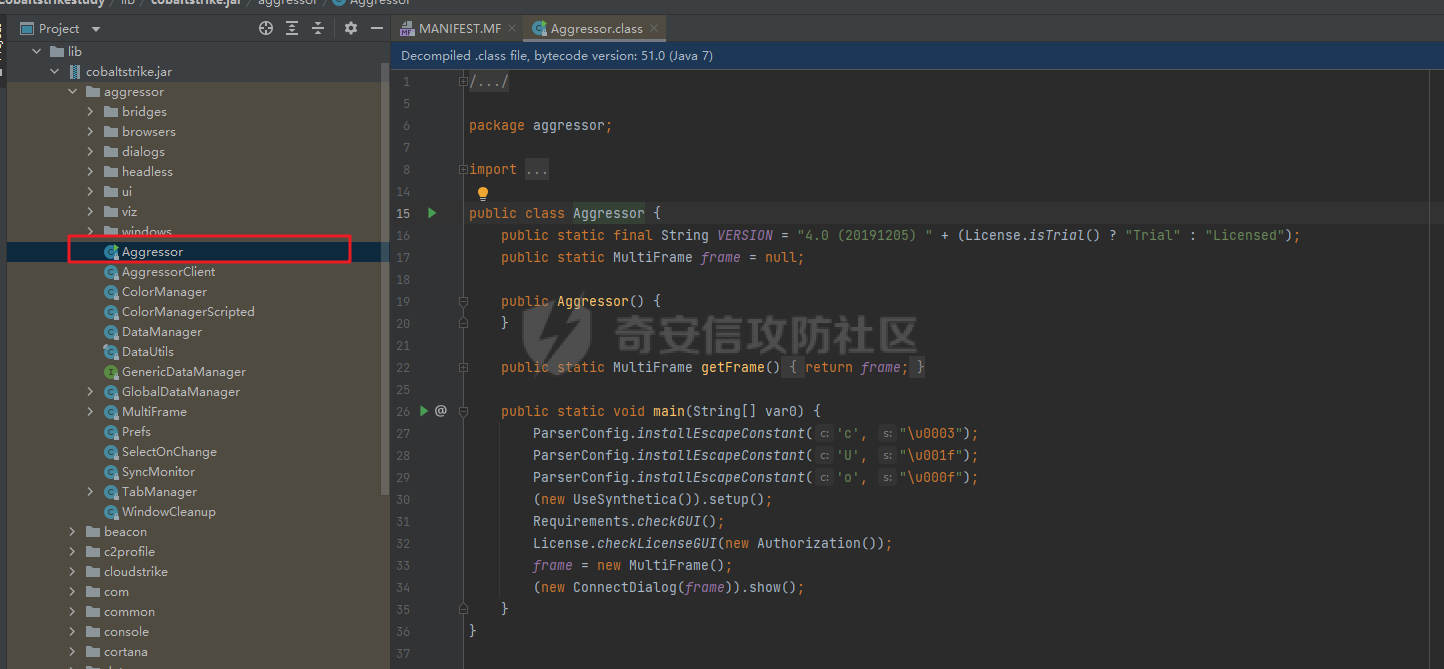Screen dimensions: 1444x669
Task: Select the dialogs folder in tree
Action: (143, 152)
